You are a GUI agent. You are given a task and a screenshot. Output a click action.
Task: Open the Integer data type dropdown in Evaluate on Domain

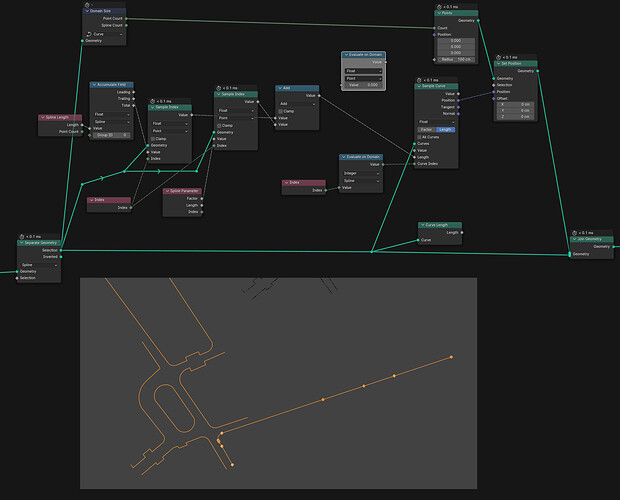pos(361,173)
